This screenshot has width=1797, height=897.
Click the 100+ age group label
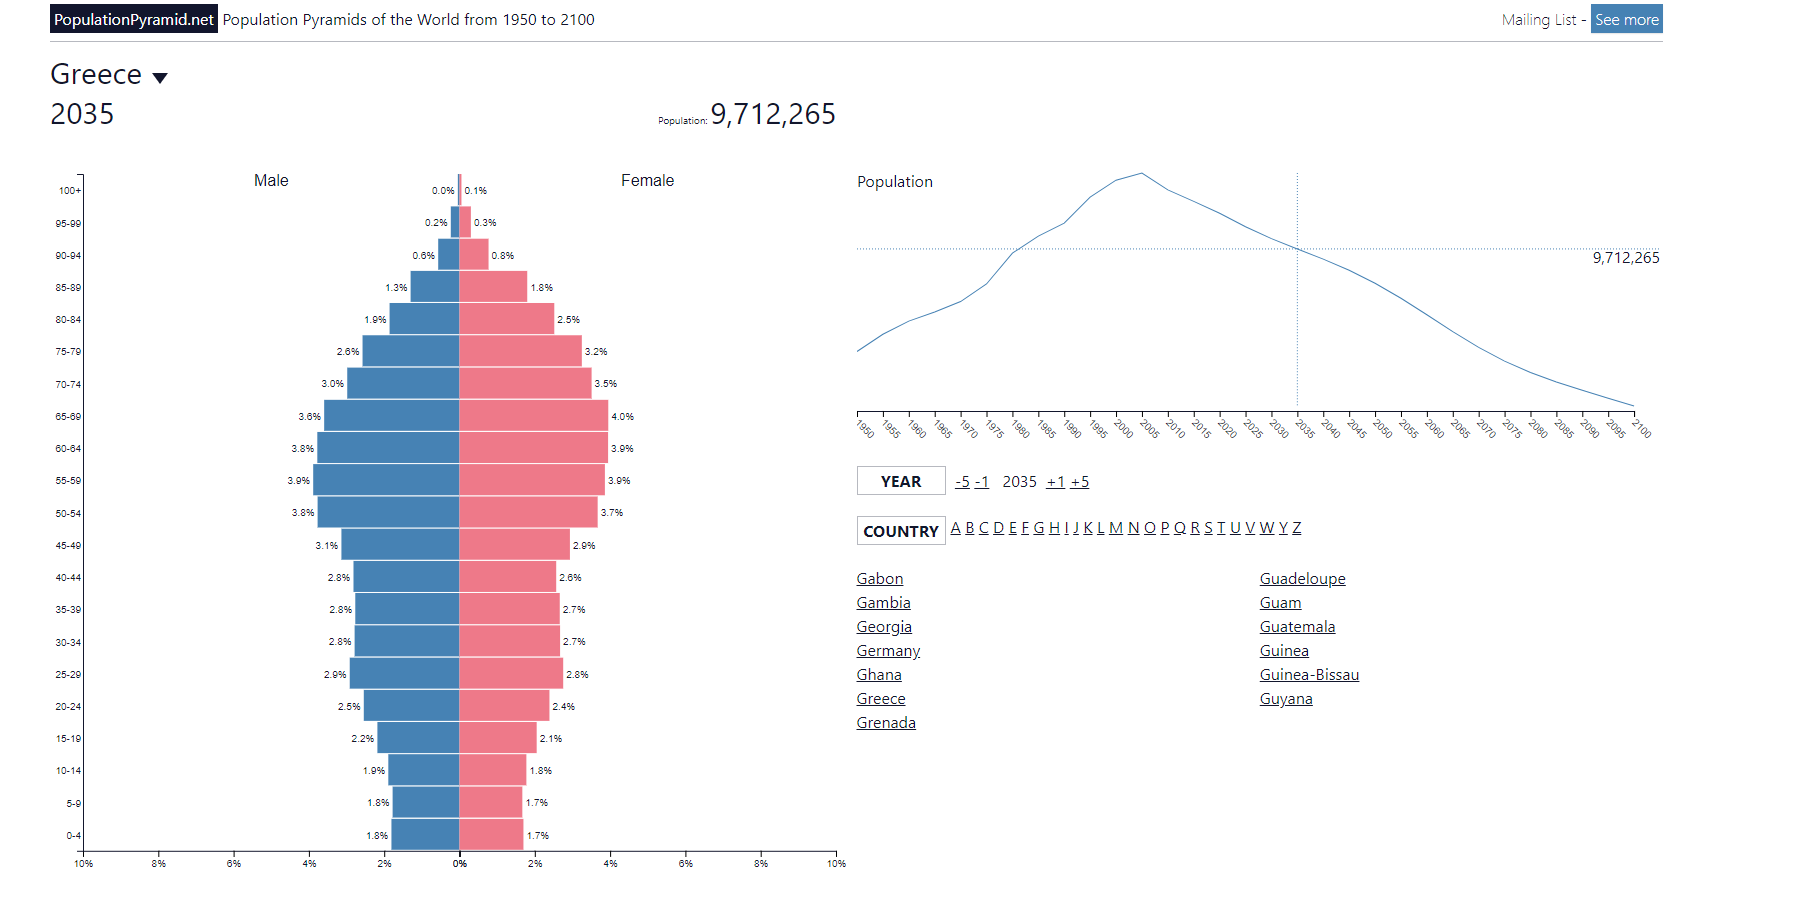[69, 191]
